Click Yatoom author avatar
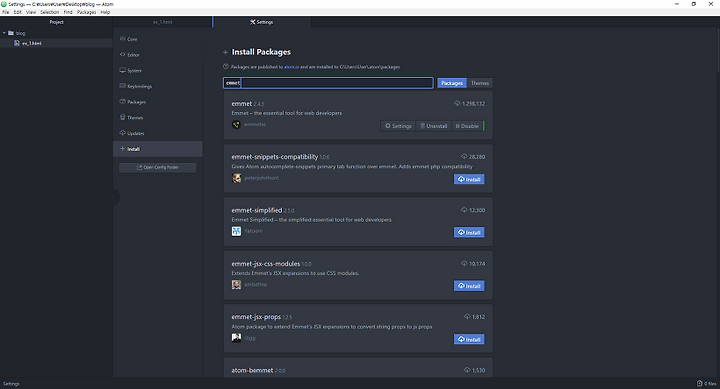 tap(236, 231)
